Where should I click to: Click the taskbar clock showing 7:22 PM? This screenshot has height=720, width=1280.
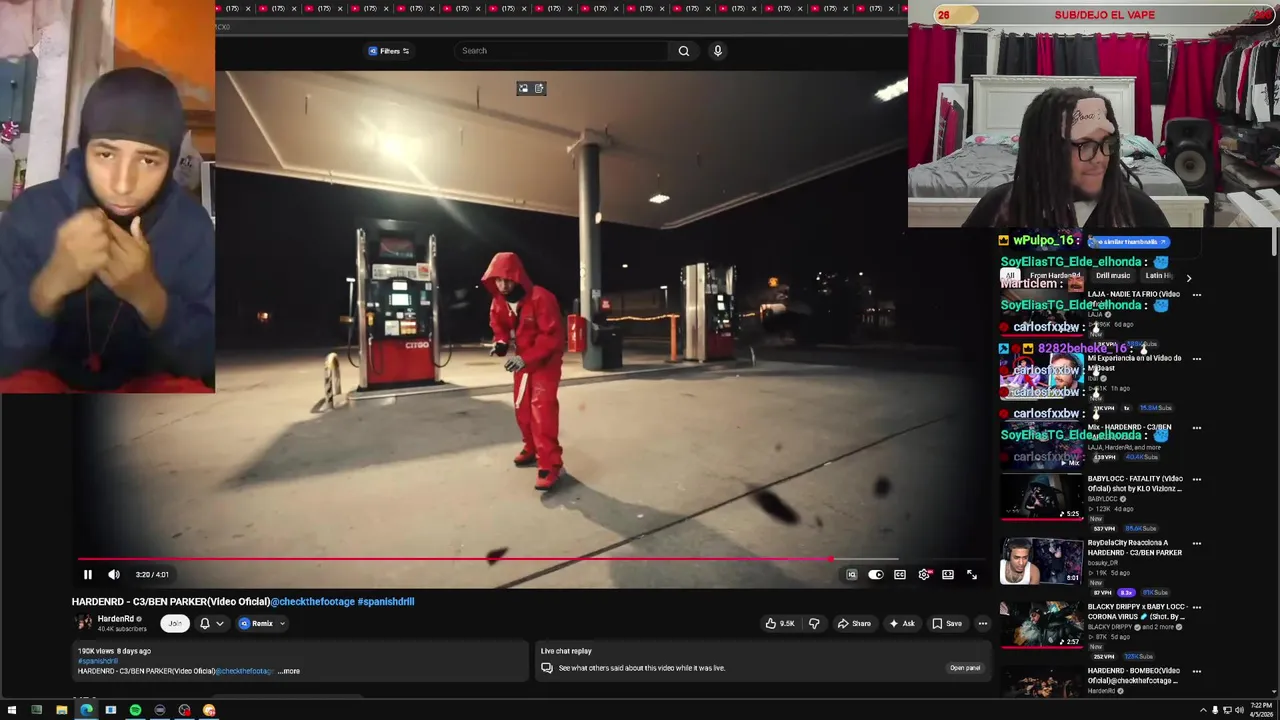(x=1261, y=710)
